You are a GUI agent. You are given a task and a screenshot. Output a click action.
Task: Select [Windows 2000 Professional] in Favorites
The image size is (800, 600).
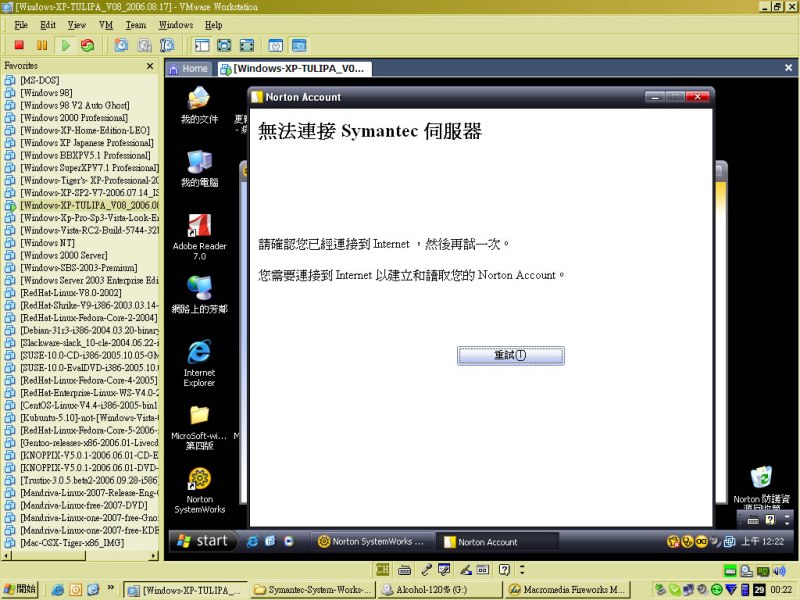(73, 118)
